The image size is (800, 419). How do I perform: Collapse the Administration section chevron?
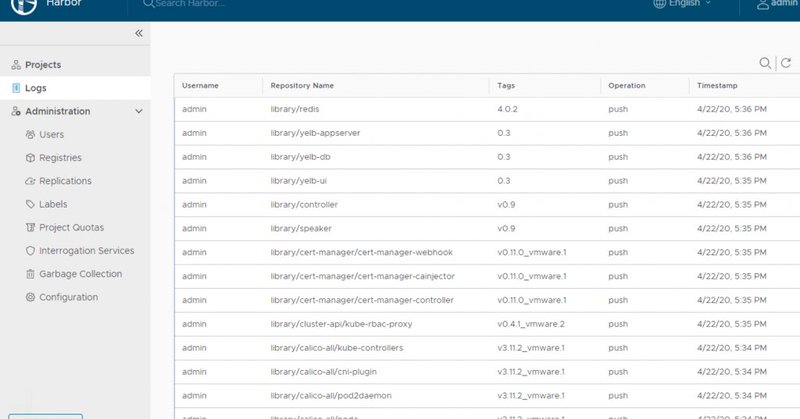pyautogui.click(x=138, y=111)
